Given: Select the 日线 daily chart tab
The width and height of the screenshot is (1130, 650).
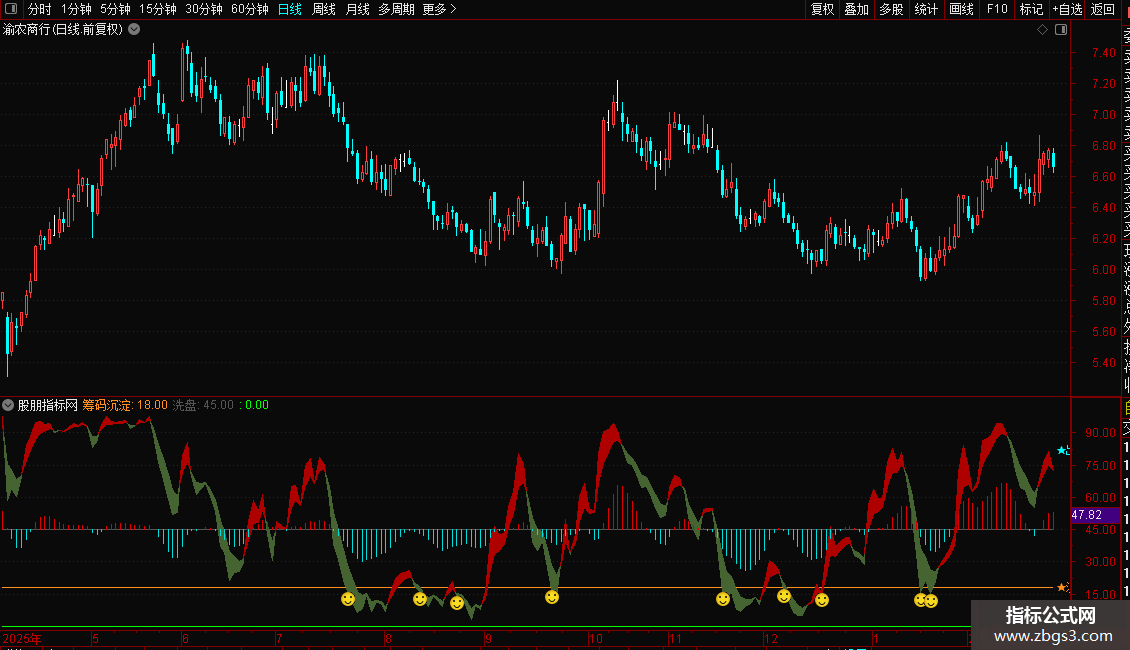Looking at the screenshot, I should point(290,9).
